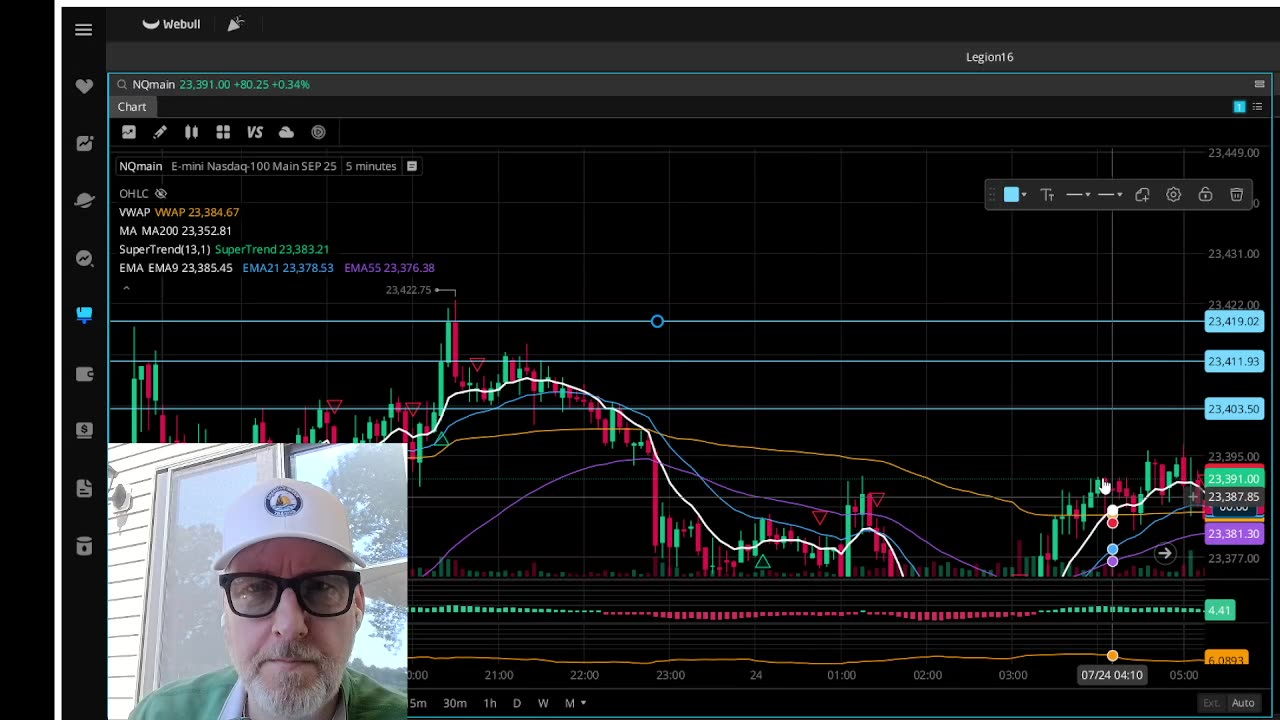
Task: Open the four-square layout grid icon
Action: tap(223, 132)
